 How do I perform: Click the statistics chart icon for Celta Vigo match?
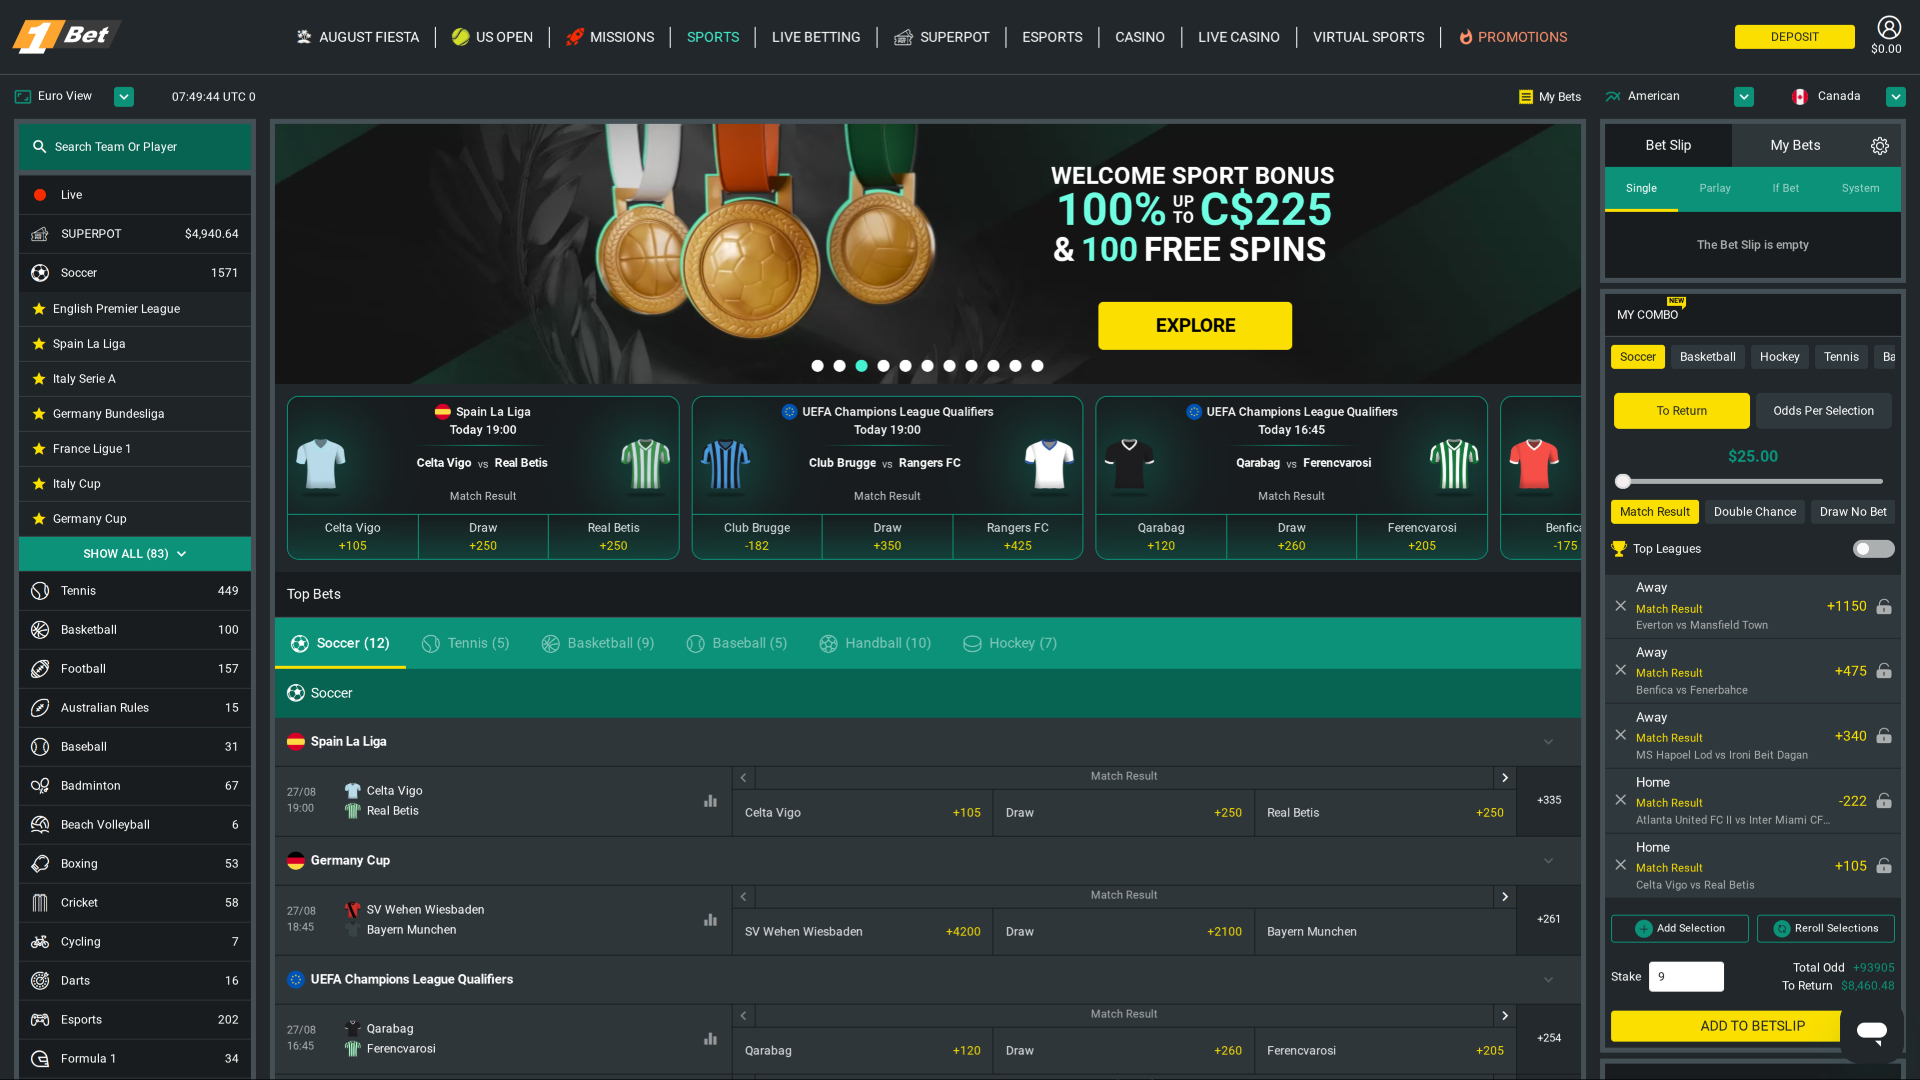(710, 801)
